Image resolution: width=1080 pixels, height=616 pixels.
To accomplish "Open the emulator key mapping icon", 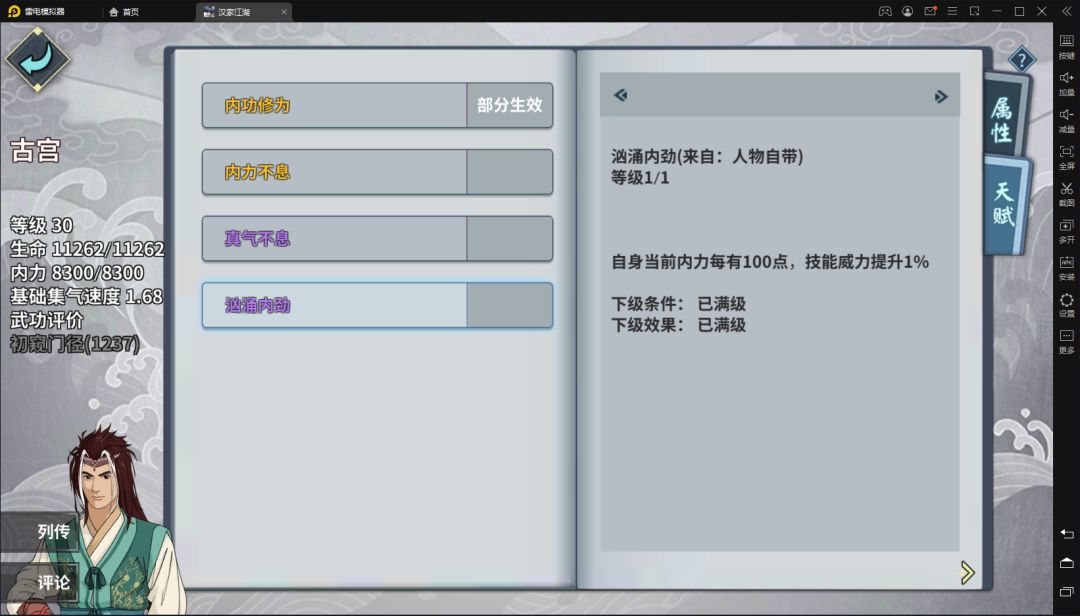I will (x=1066, y=45).
